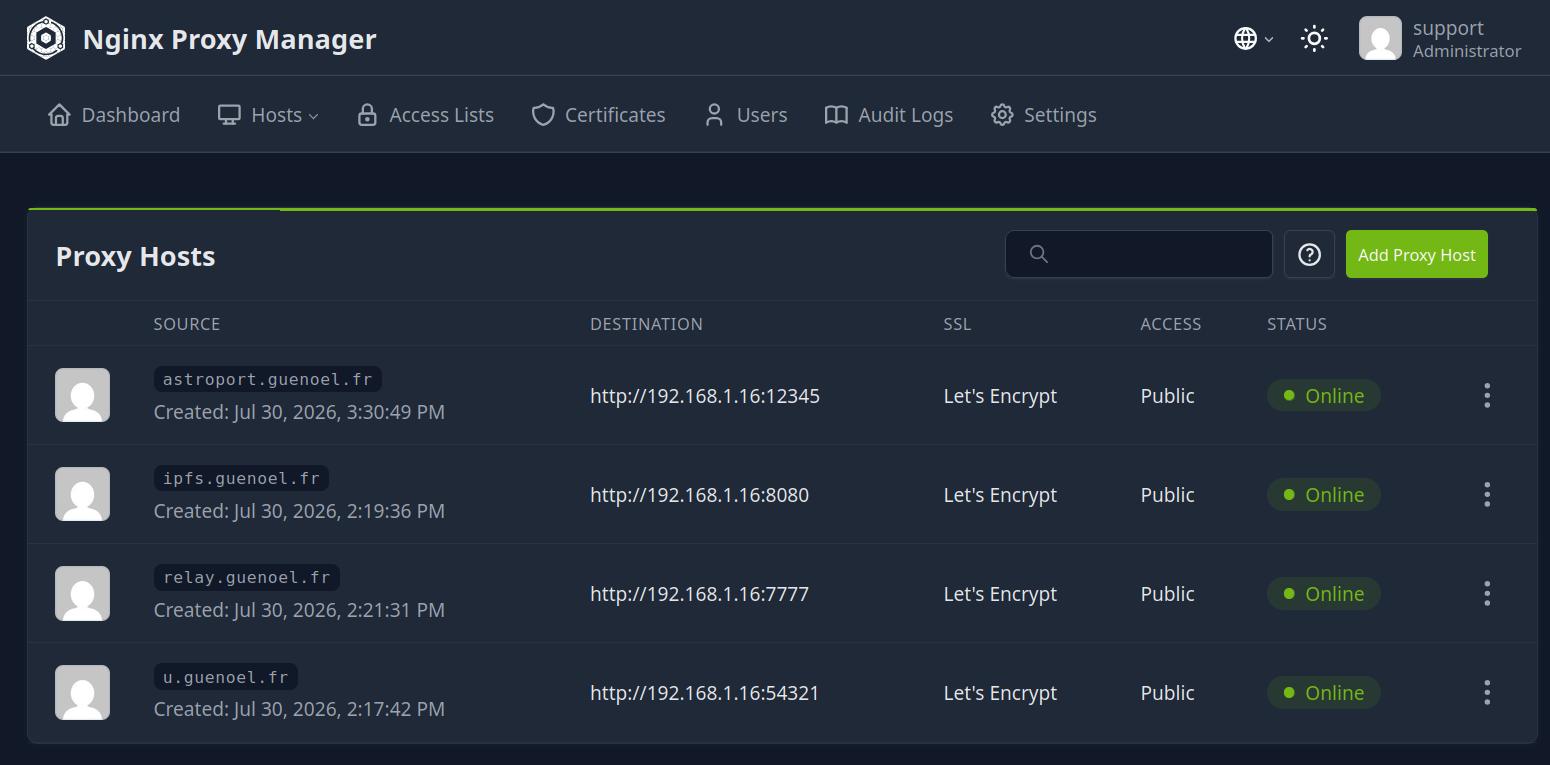Open the support user avatar menu
Screen dimensions: 1550x765
(x=1380, y=39)
